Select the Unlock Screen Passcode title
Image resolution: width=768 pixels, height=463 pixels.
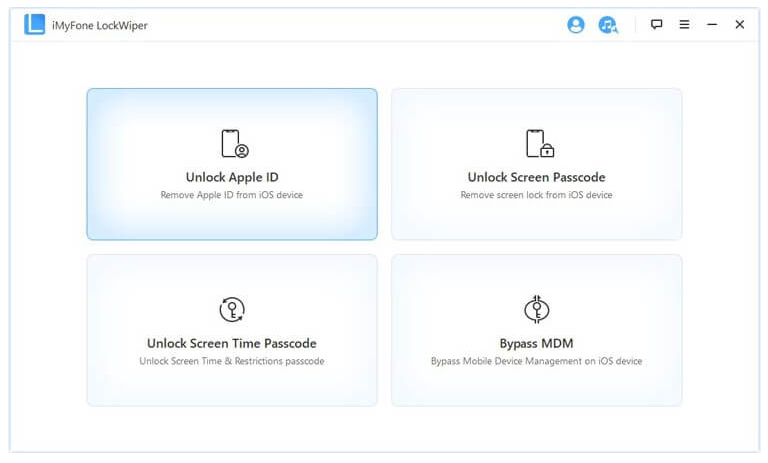536,178
